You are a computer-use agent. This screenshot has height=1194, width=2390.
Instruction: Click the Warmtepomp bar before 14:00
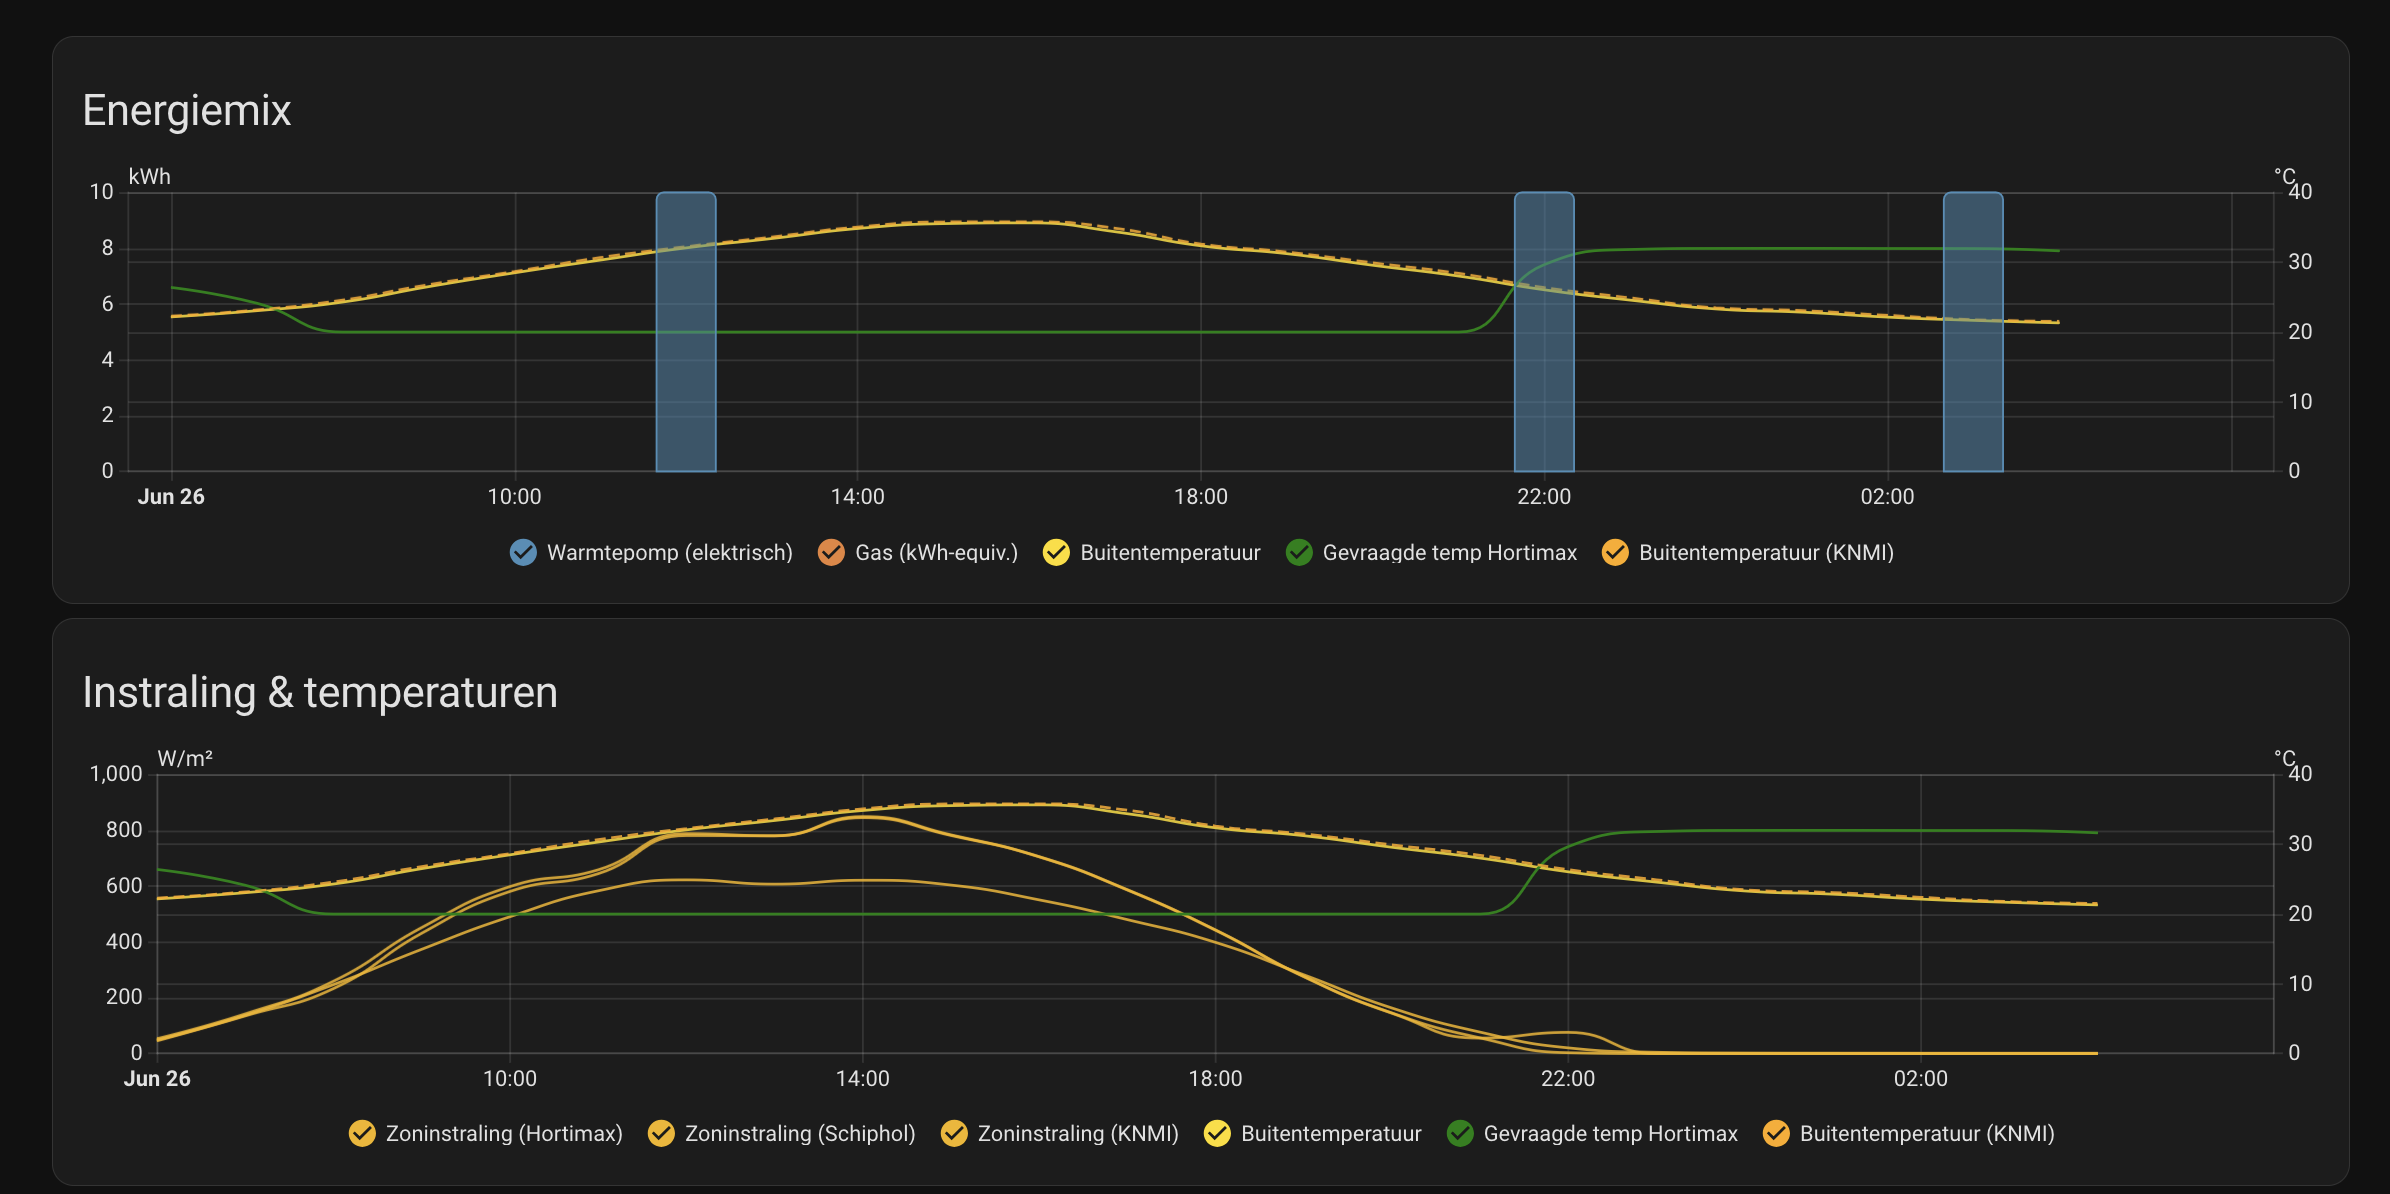686,332
